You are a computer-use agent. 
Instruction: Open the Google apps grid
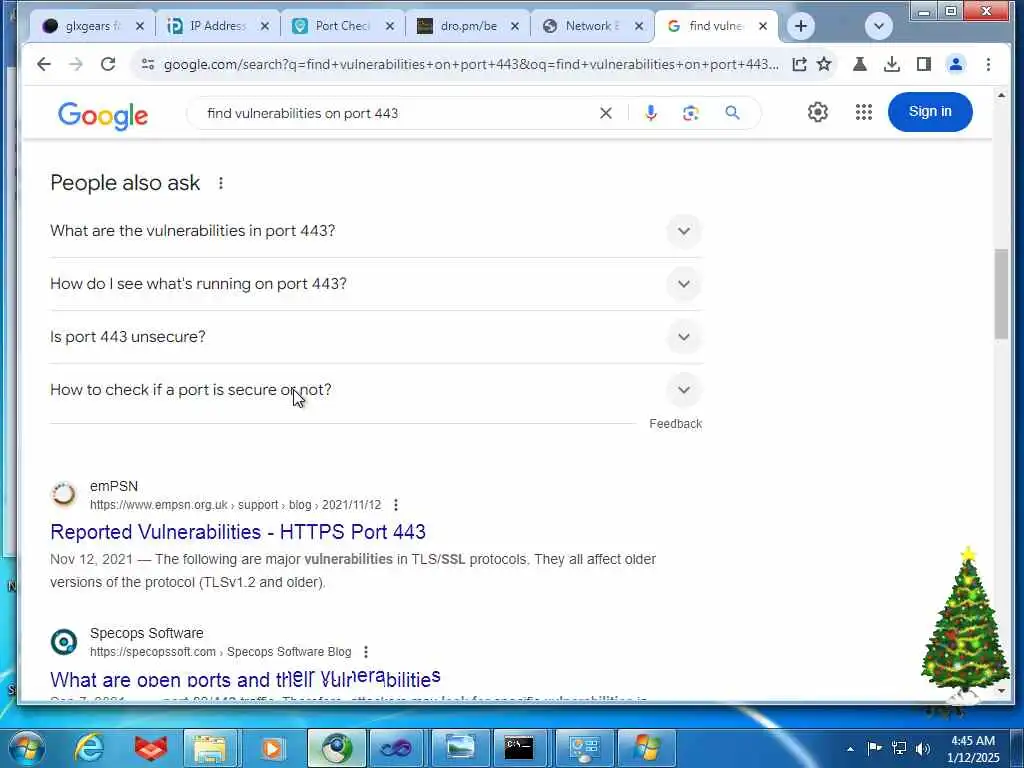(x=863, y=112)
